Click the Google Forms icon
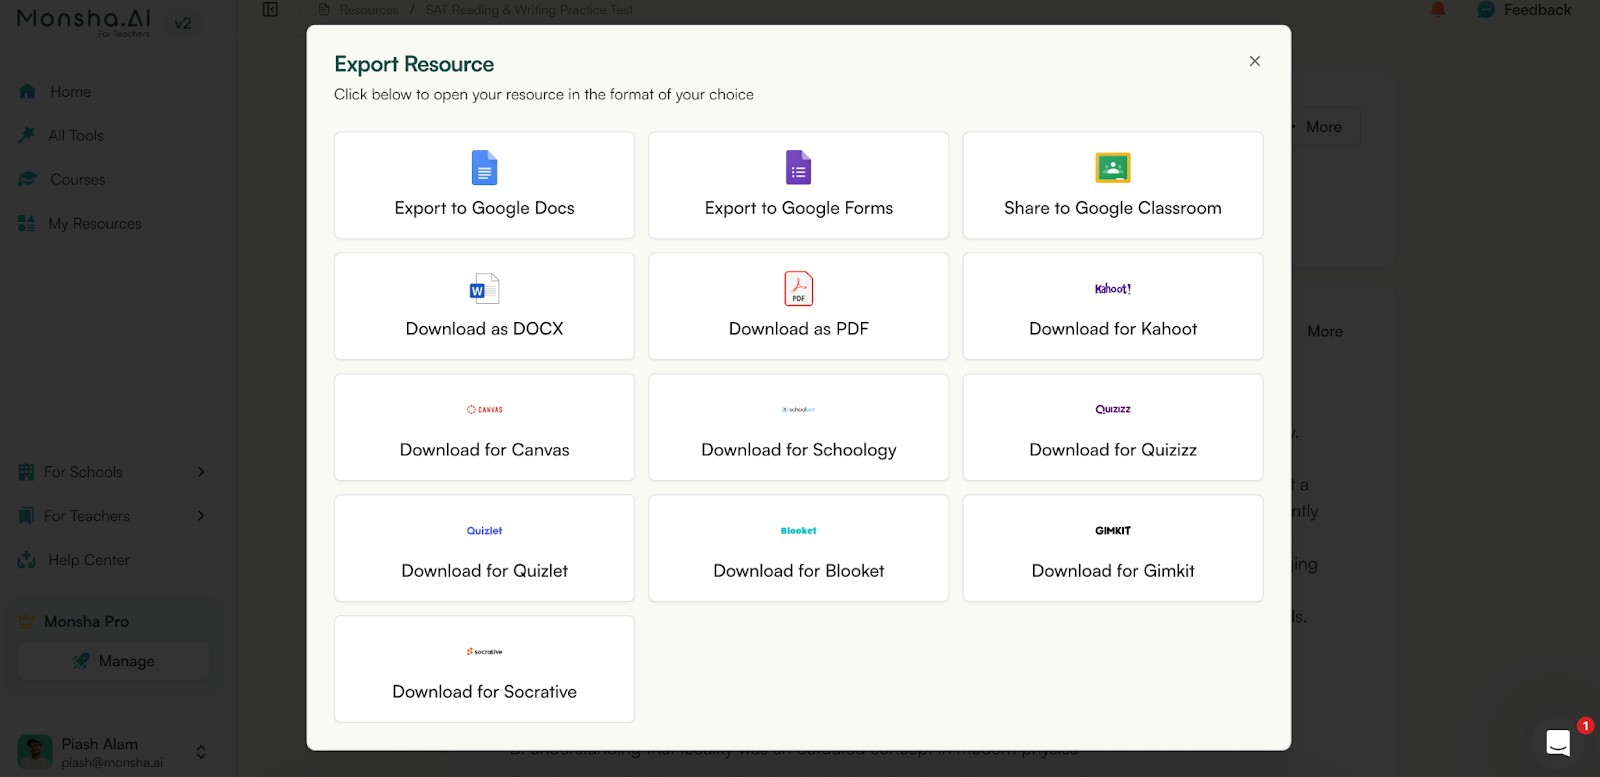Image resolution: width=1600 pixels, height=777 pixels. 798,168
